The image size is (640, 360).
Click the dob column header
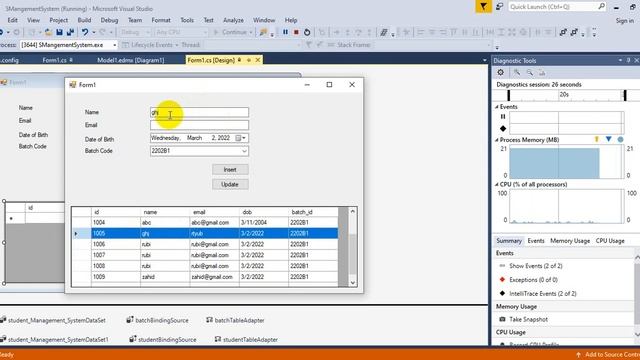264,212
